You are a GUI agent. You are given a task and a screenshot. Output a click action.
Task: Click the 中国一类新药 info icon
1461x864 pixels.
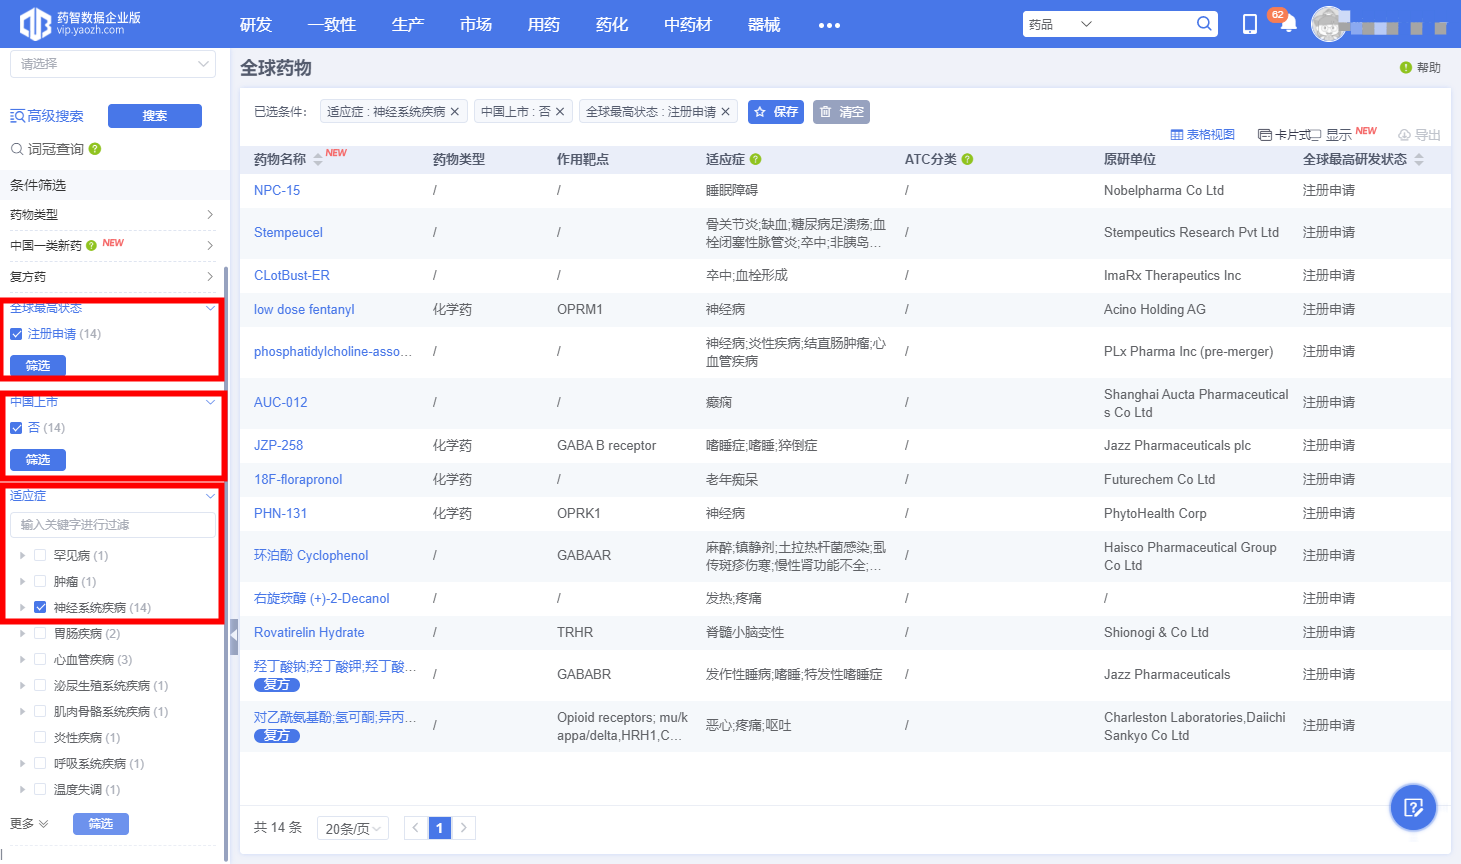92,245
